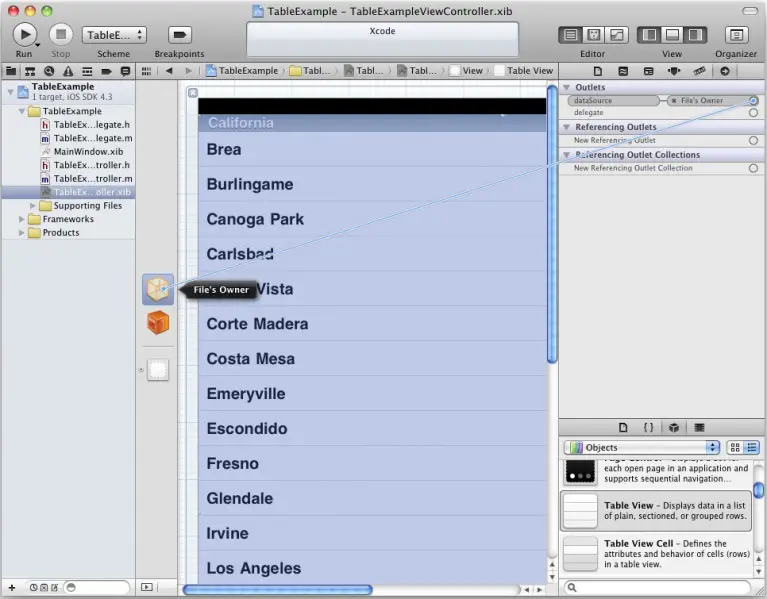The image size is (767, 599).
Task: Hide the Navigator pane via View button
Action: click(x=650, y=34)
